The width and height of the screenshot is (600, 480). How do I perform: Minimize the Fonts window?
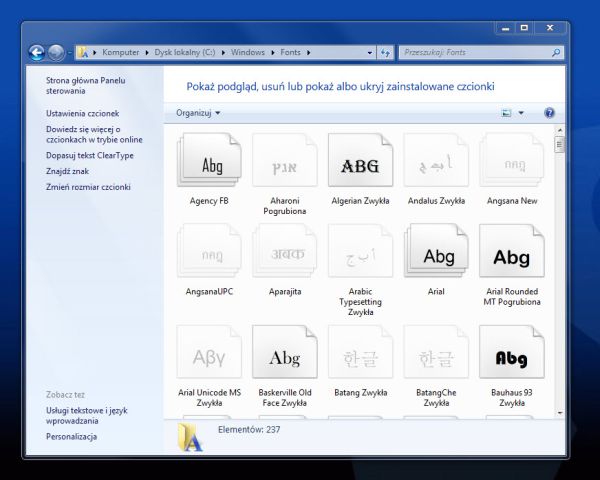(506, 28)
